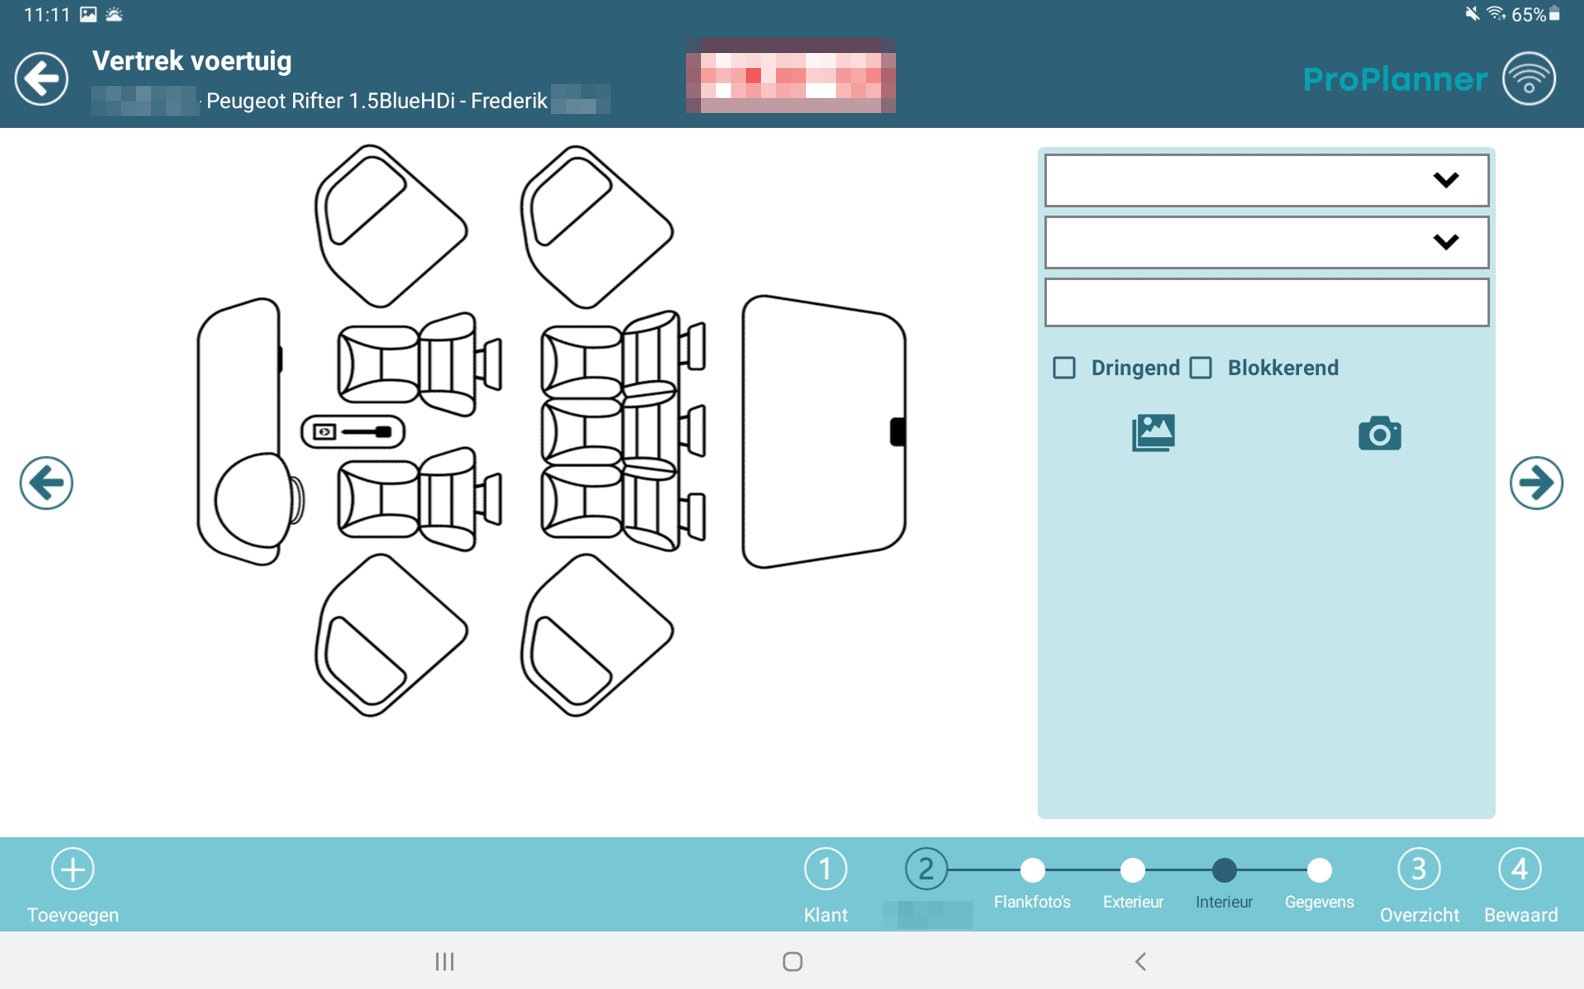This screenshot has width=1584, height=989.
Task: Tap Android system back button
Action: click(1140, 961)
